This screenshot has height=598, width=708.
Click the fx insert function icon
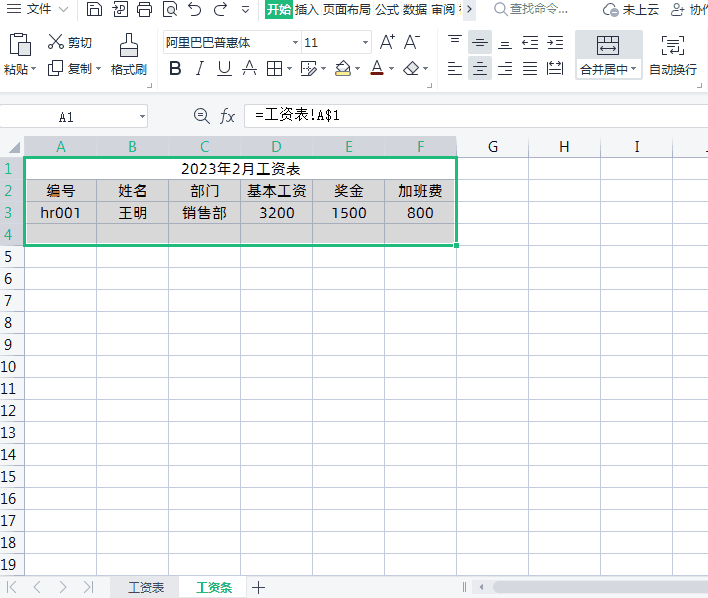click(x=227, y=116)
